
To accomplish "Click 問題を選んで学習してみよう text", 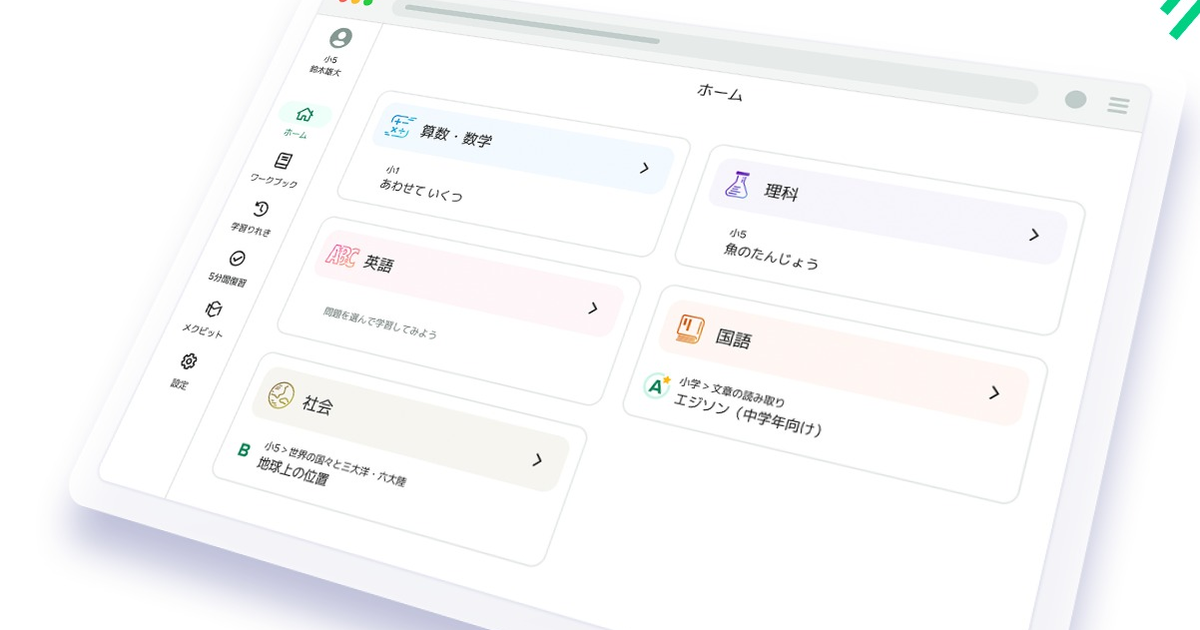I will 380,322.
